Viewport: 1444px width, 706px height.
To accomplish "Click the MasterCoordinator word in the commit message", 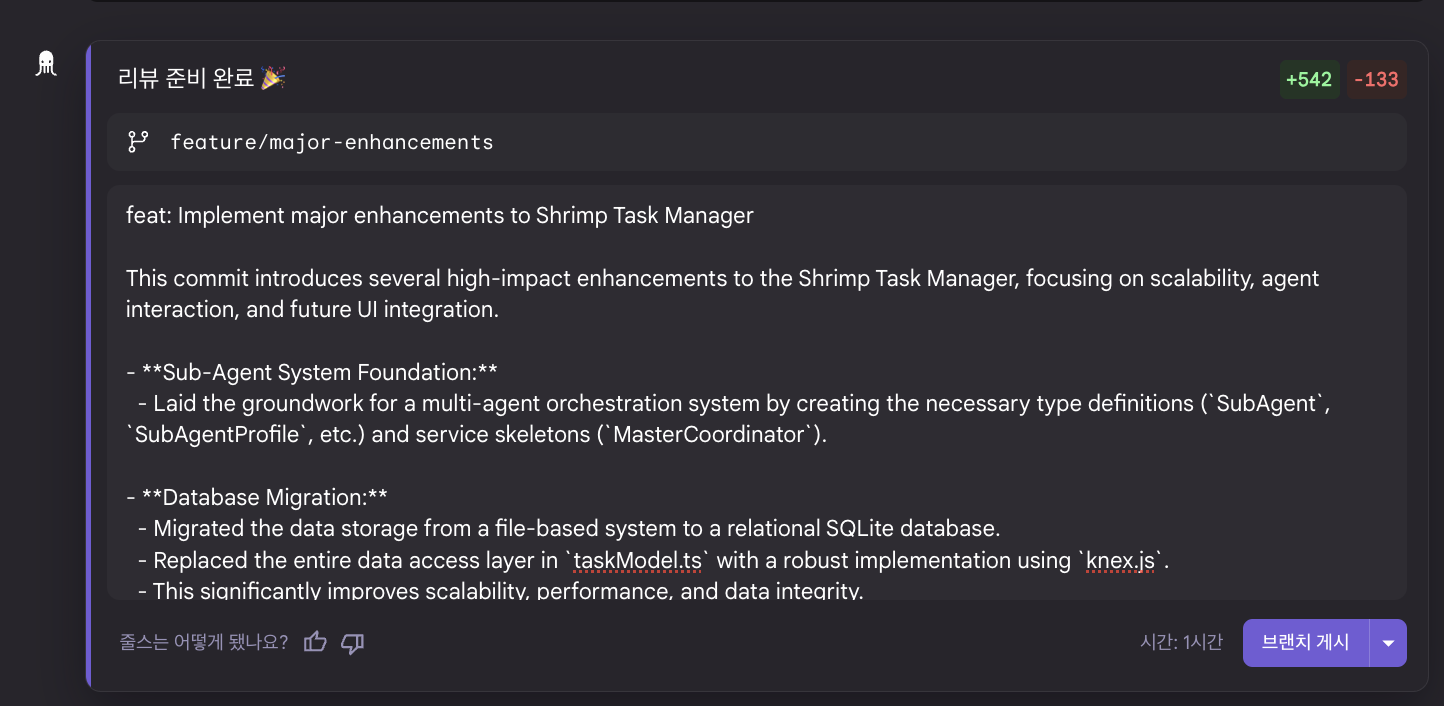I will click(710, 435).
